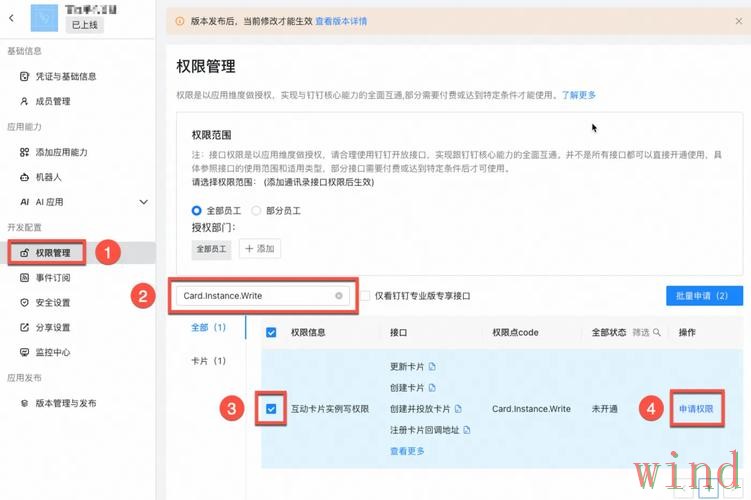This screenshot has height=500, width=751.
Task: Go back with the top-left arrow
Action: click(x=11, y=18)
